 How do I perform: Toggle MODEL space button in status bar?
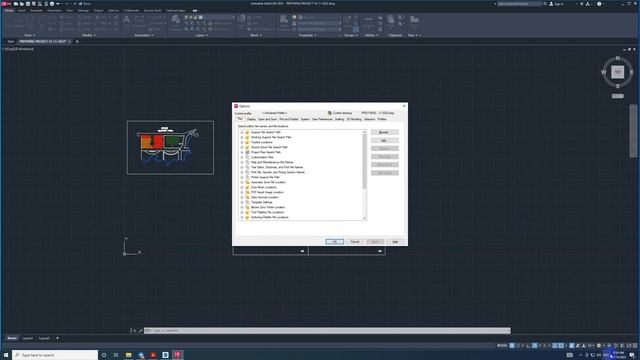pyautogui.click(x=502, y=346)
